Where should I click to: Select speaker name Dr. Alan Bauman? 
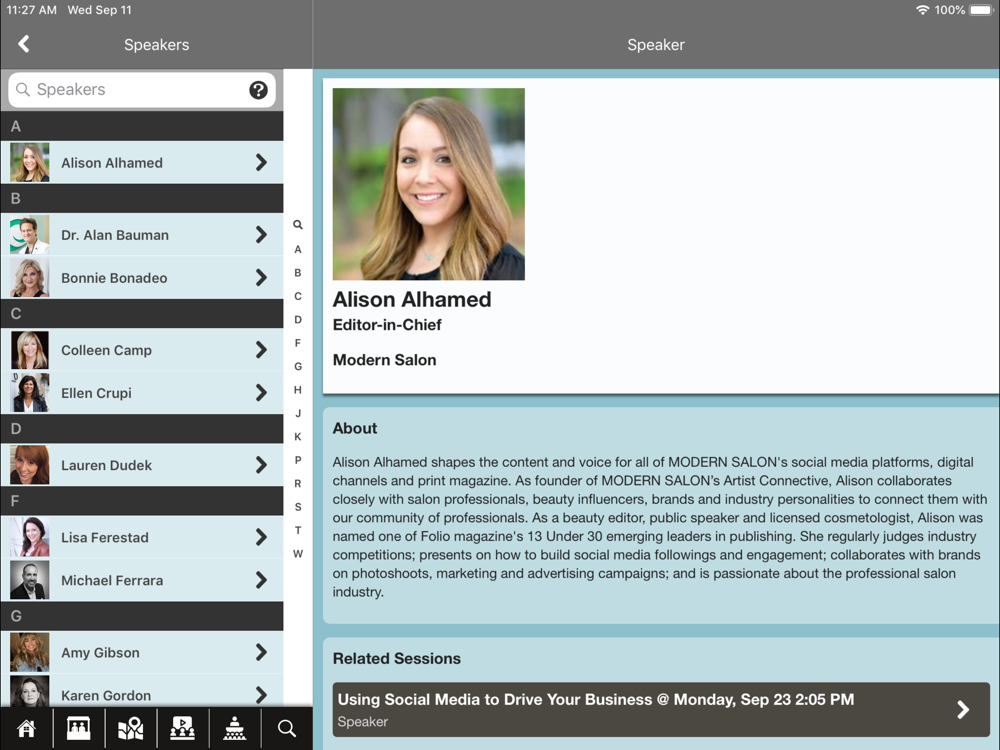tap(115, 235)
